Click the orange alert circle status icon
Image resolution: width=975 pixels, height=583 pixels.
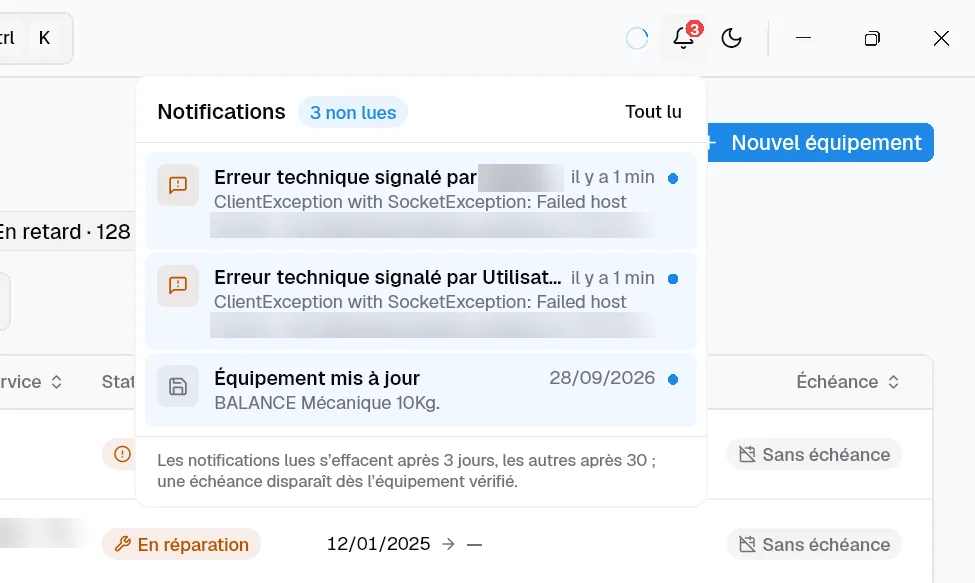pos(122,454)
